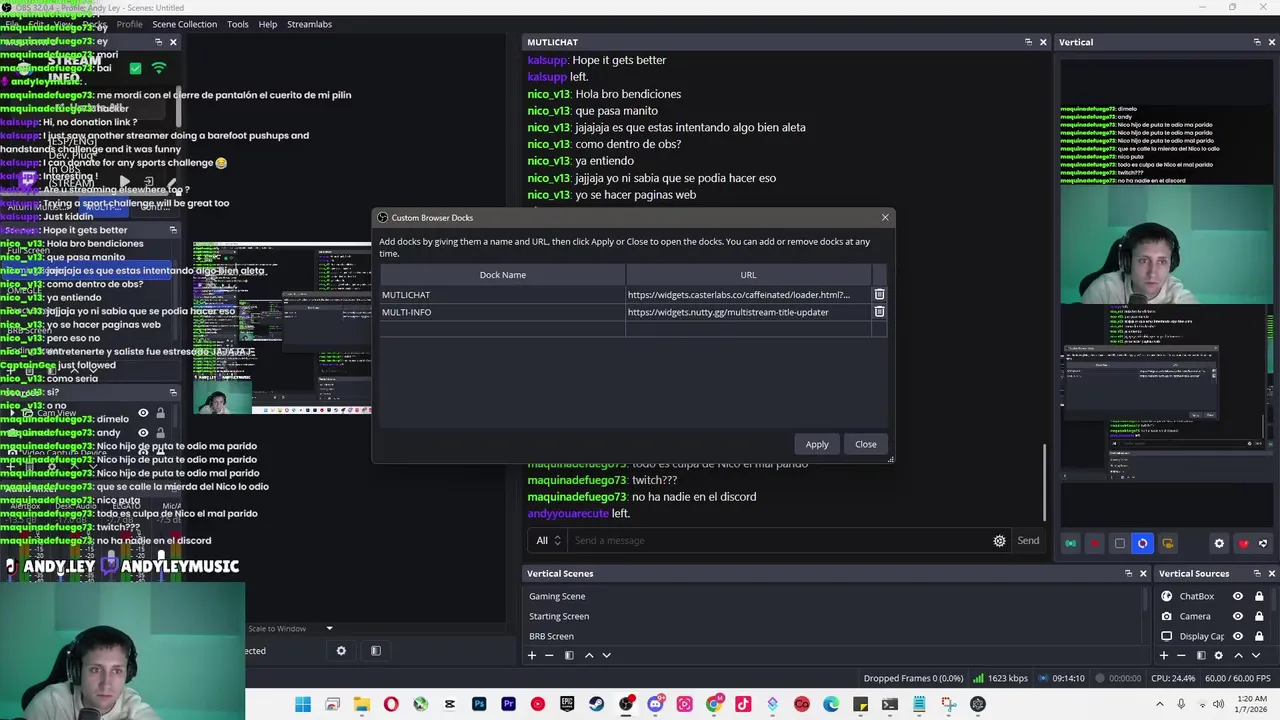
Task: Click the red heart icon in Vertical dock
Action: [x=1243, y=544]
